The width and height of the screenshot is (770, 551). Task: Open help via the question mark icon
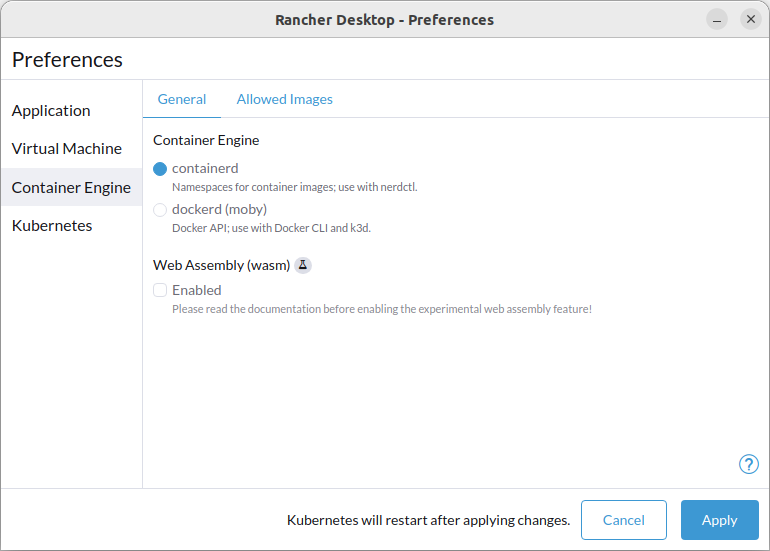pos(748,464)
